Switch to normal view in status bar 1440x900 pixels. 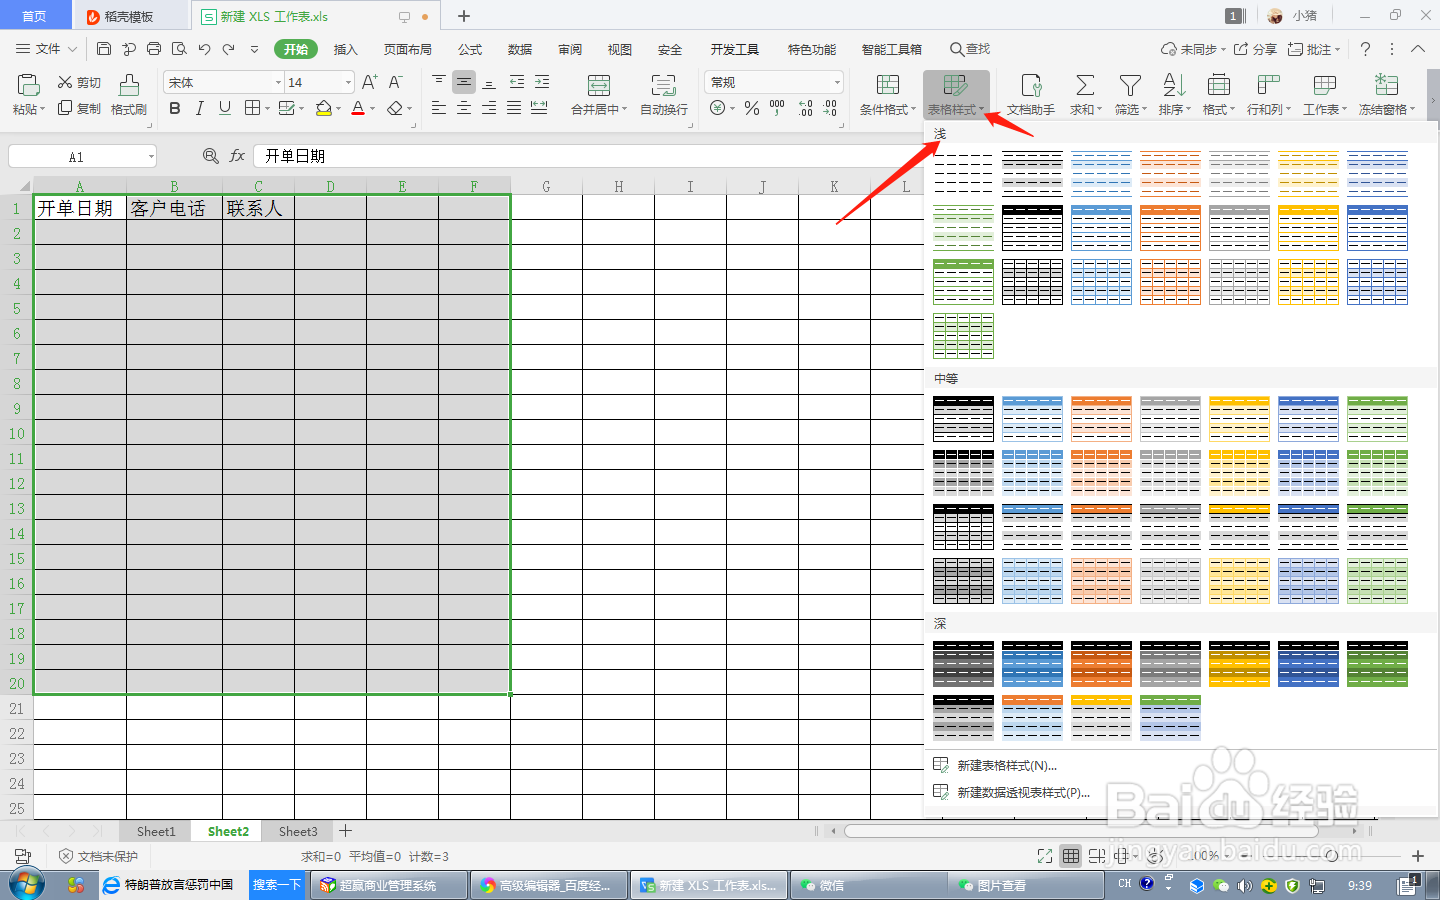(x=1071, y=856)
